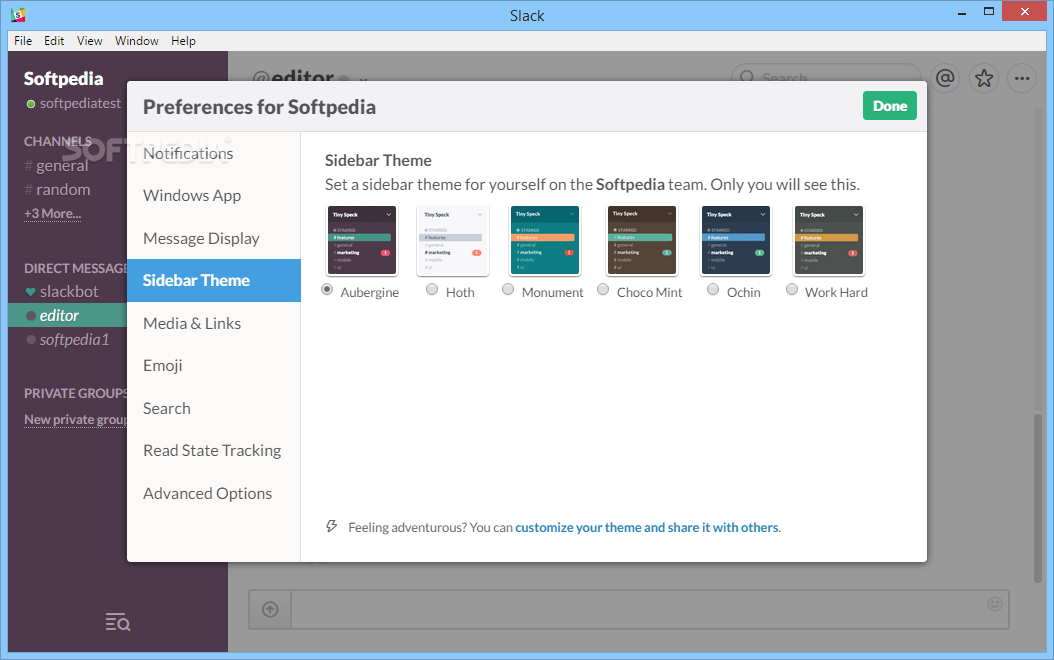Open the Edit menu

point(54,41)
